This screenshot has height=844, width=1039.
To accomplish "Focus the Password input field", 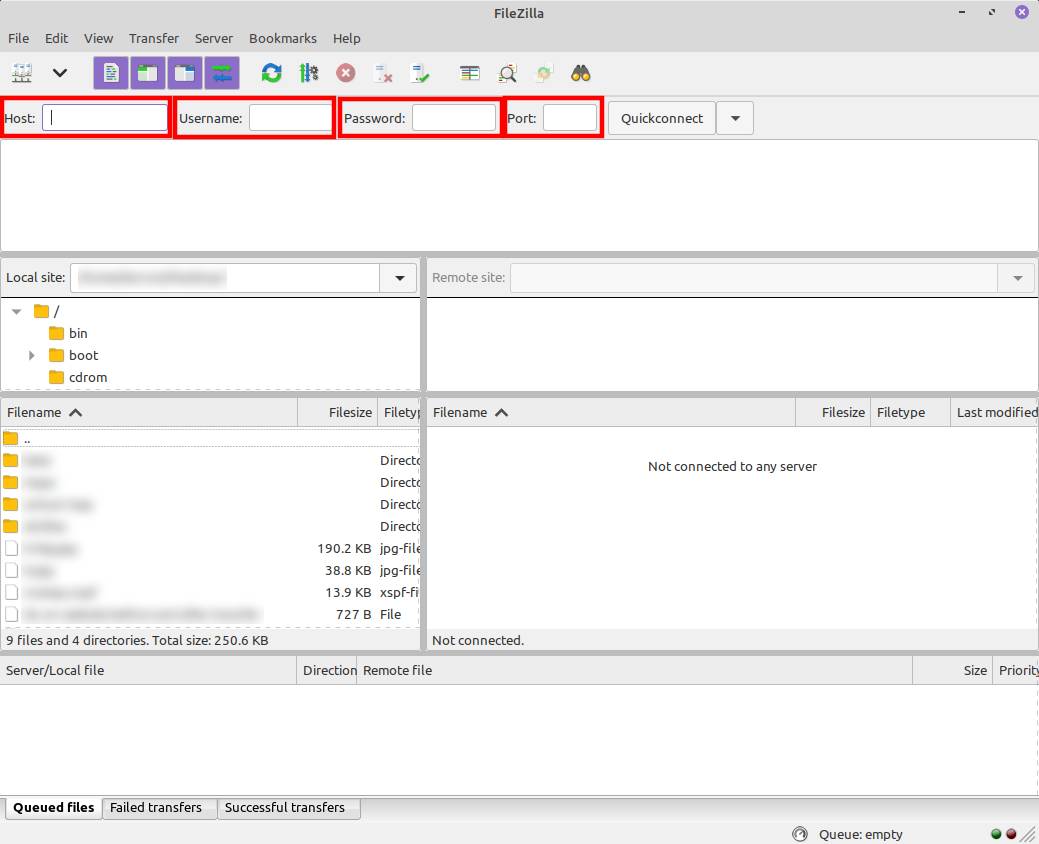I will [x=454, y=118].
